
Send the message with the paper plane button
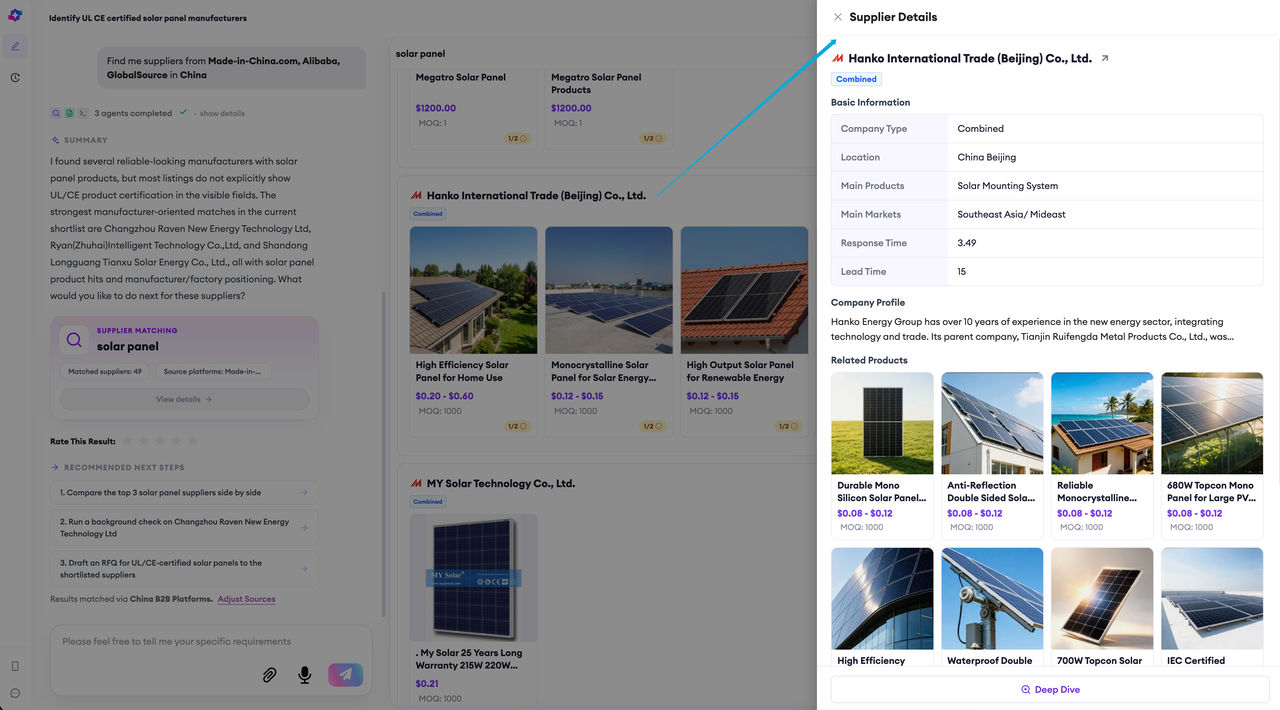coord(345,674)
